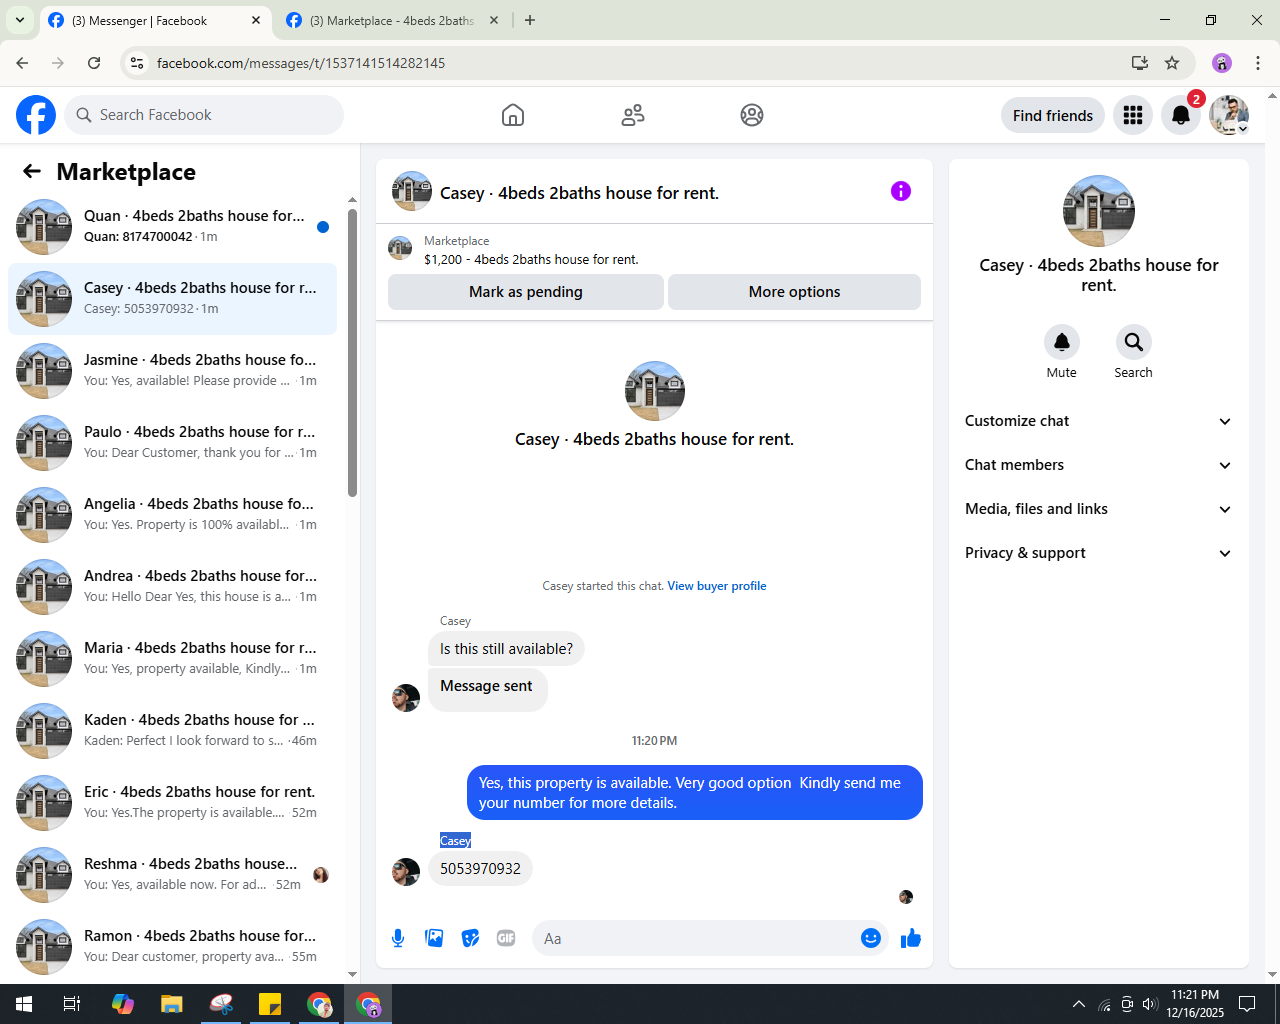Click the More options button
This screenshot has width=1280, height=1024.
tap(794, 292)
